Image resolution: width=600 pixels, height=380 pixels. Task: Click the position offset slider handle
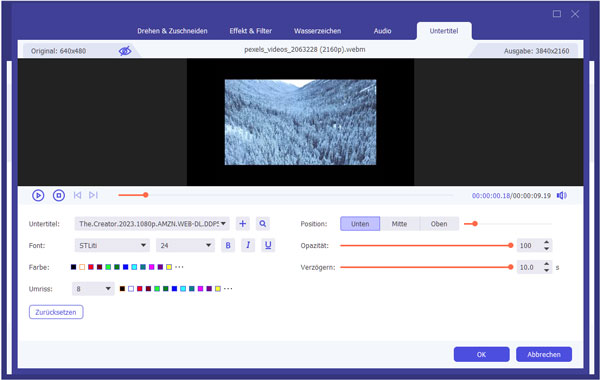pyautogui.click(x=475, y=223)
